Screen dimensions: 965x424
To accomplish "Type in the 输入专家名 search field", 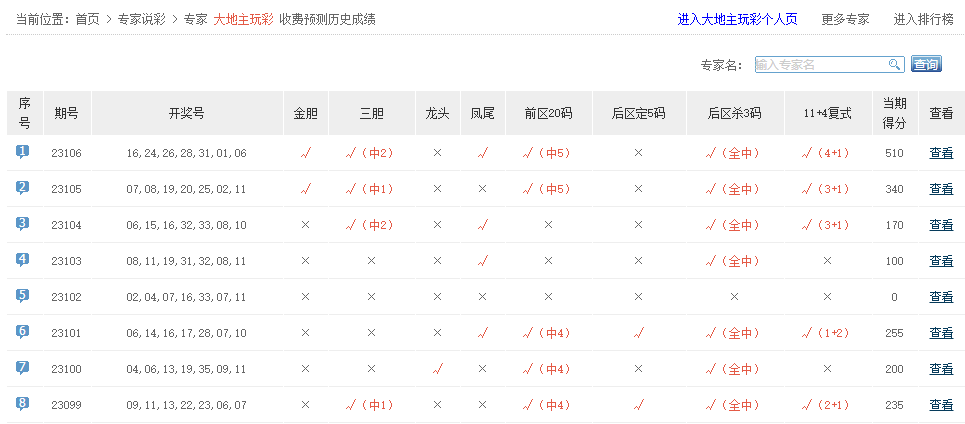I will click(x=820, y=65).
